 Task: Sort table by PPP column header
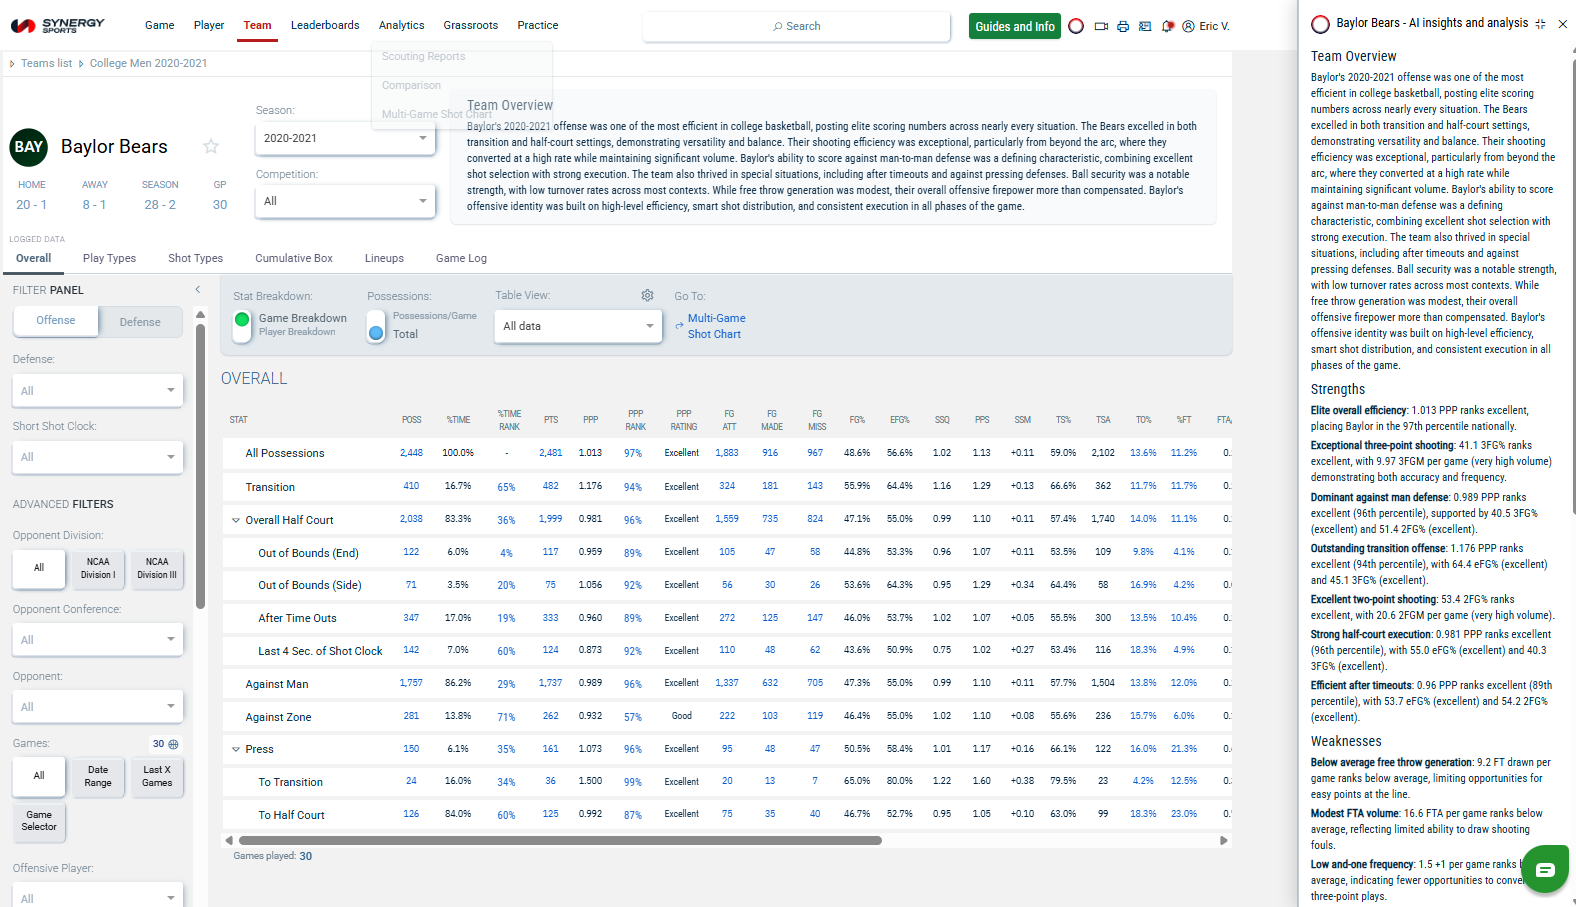pyautogui.click(x=591, y=420)
